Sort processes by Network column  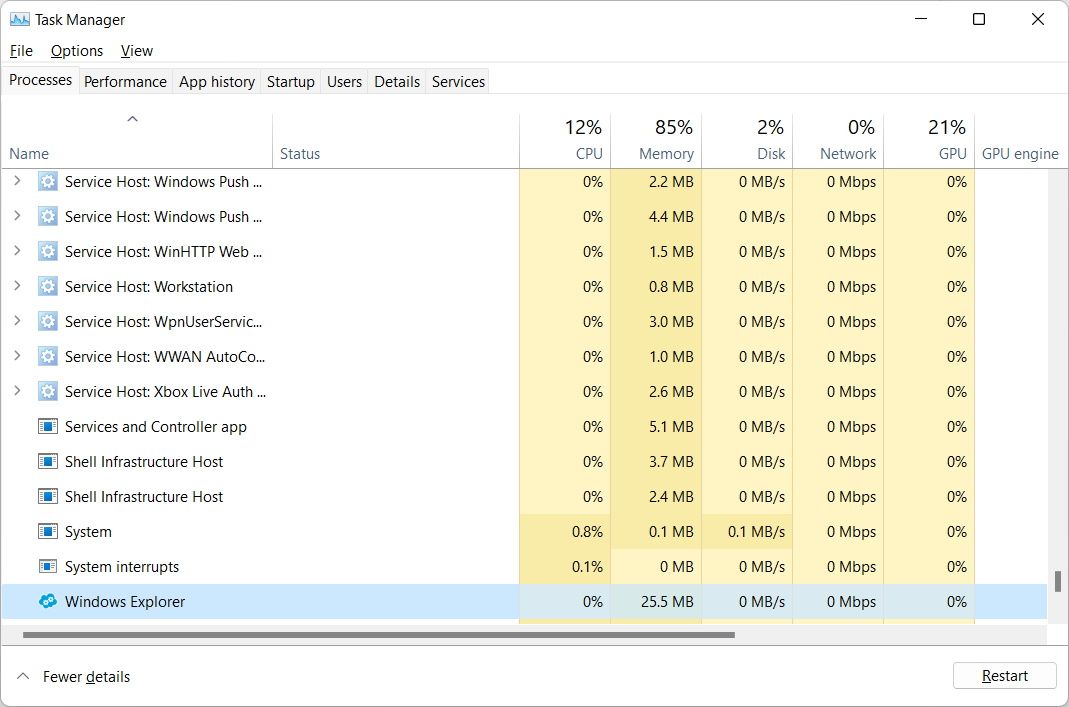point(839,140)
